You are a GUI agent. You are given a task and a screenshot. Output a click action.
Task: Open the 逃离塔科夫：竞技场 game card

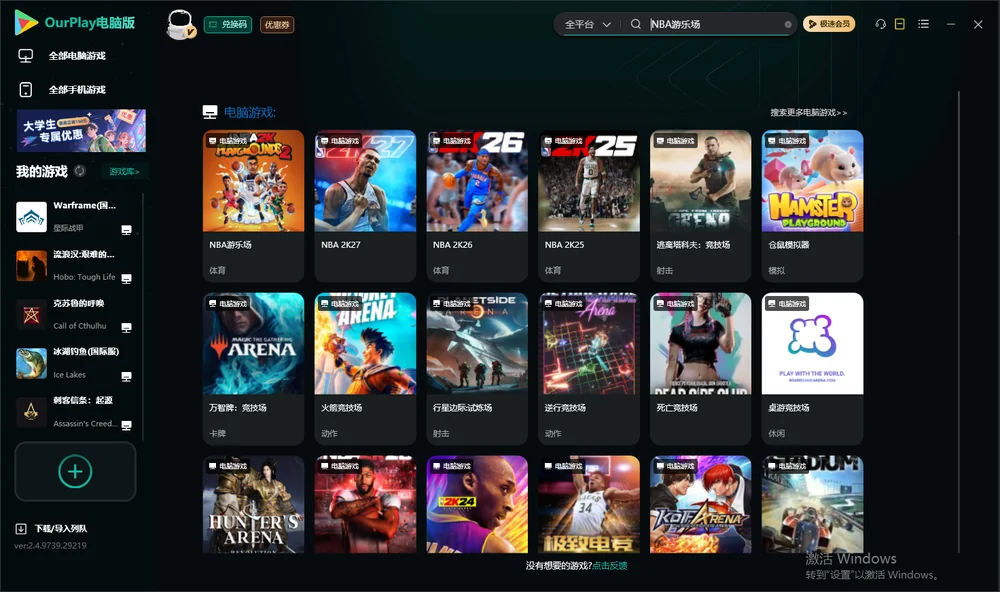point(700,205)
